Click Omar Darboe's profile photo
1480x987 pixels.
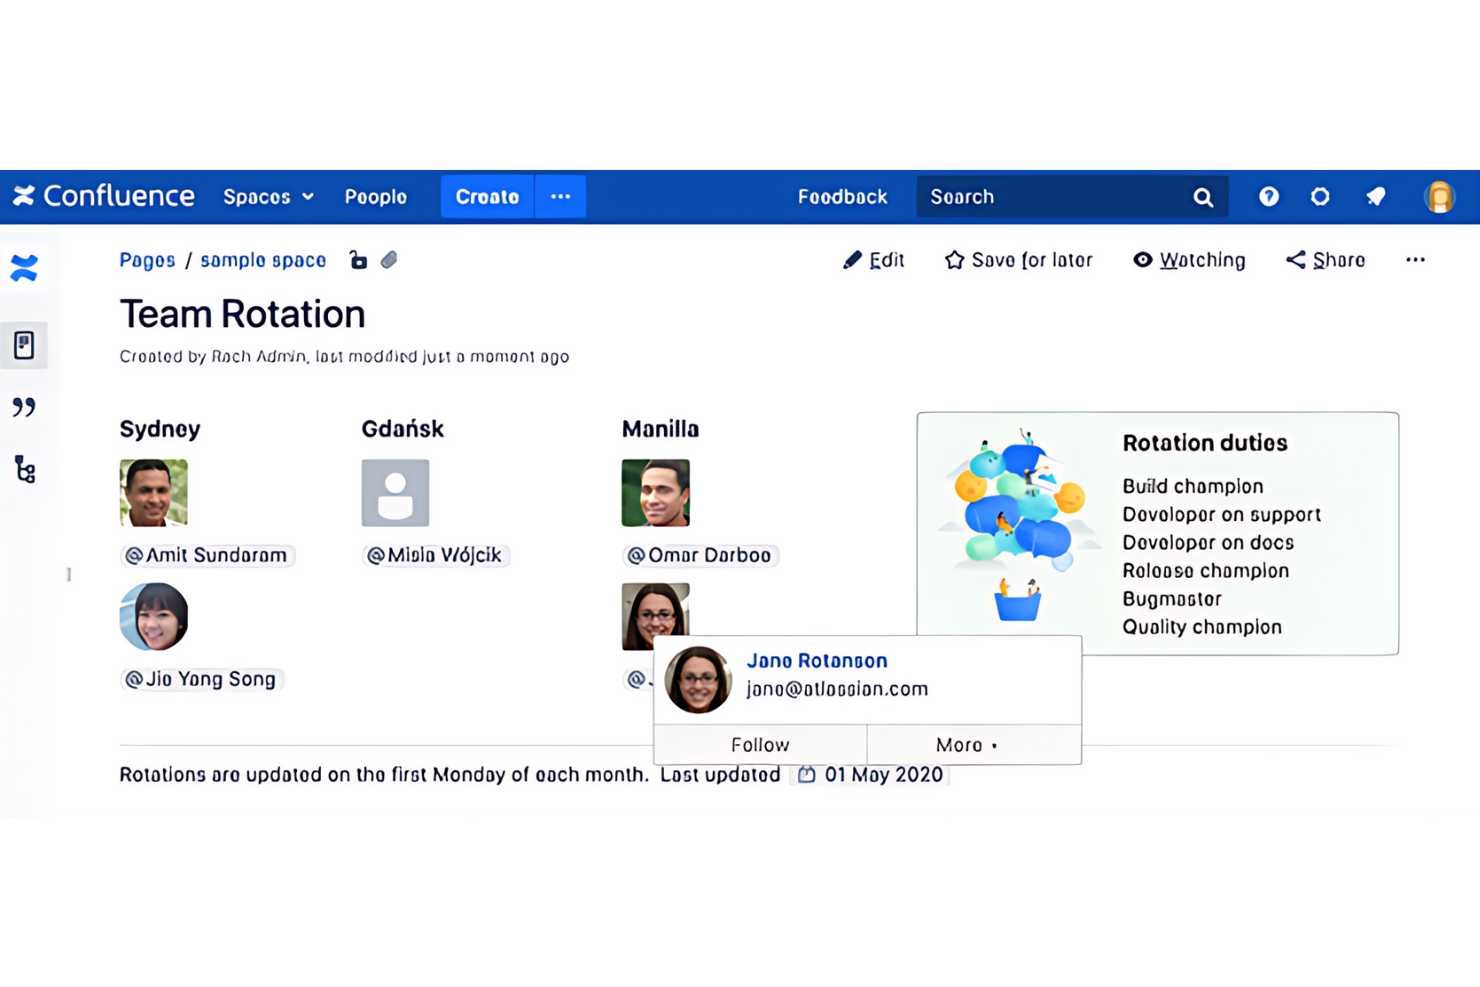pos(656,493)
